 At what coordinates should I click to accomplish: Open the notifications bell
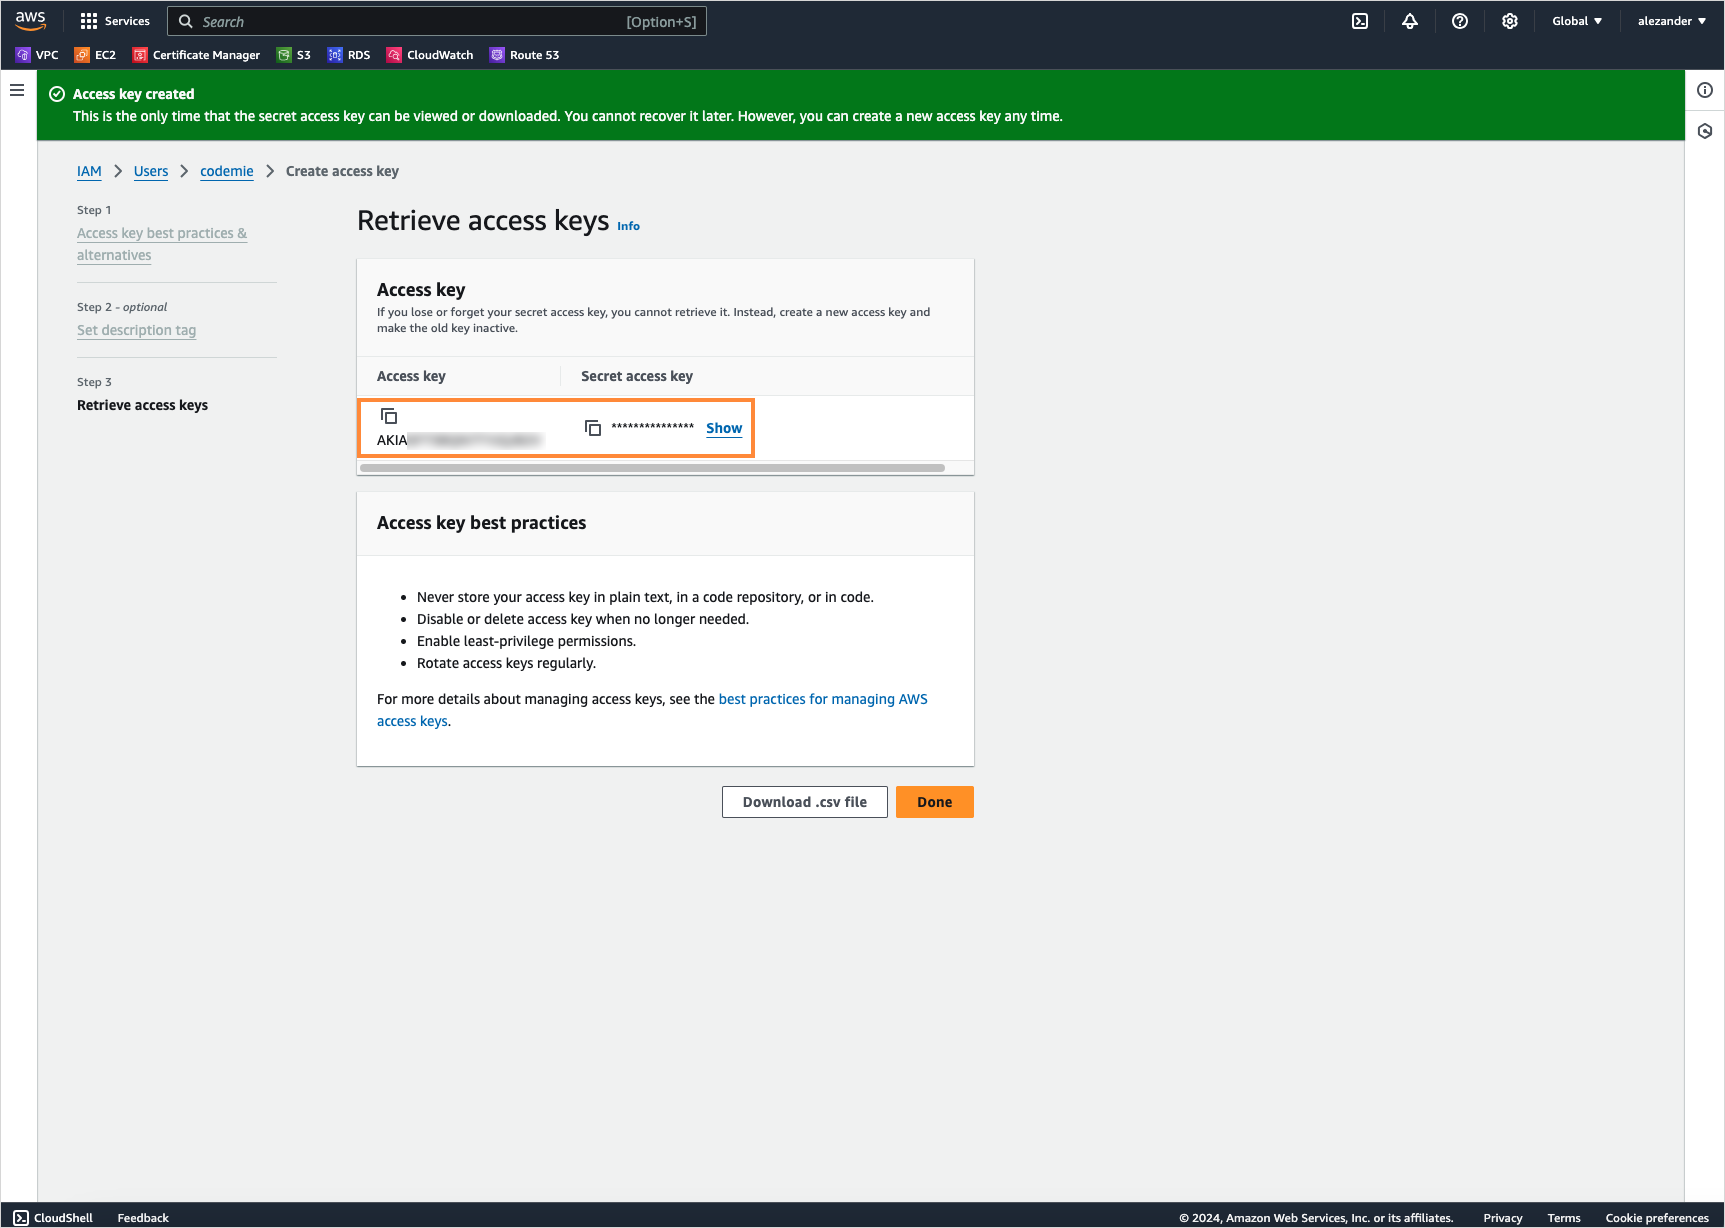click(x=1410, y=20)
